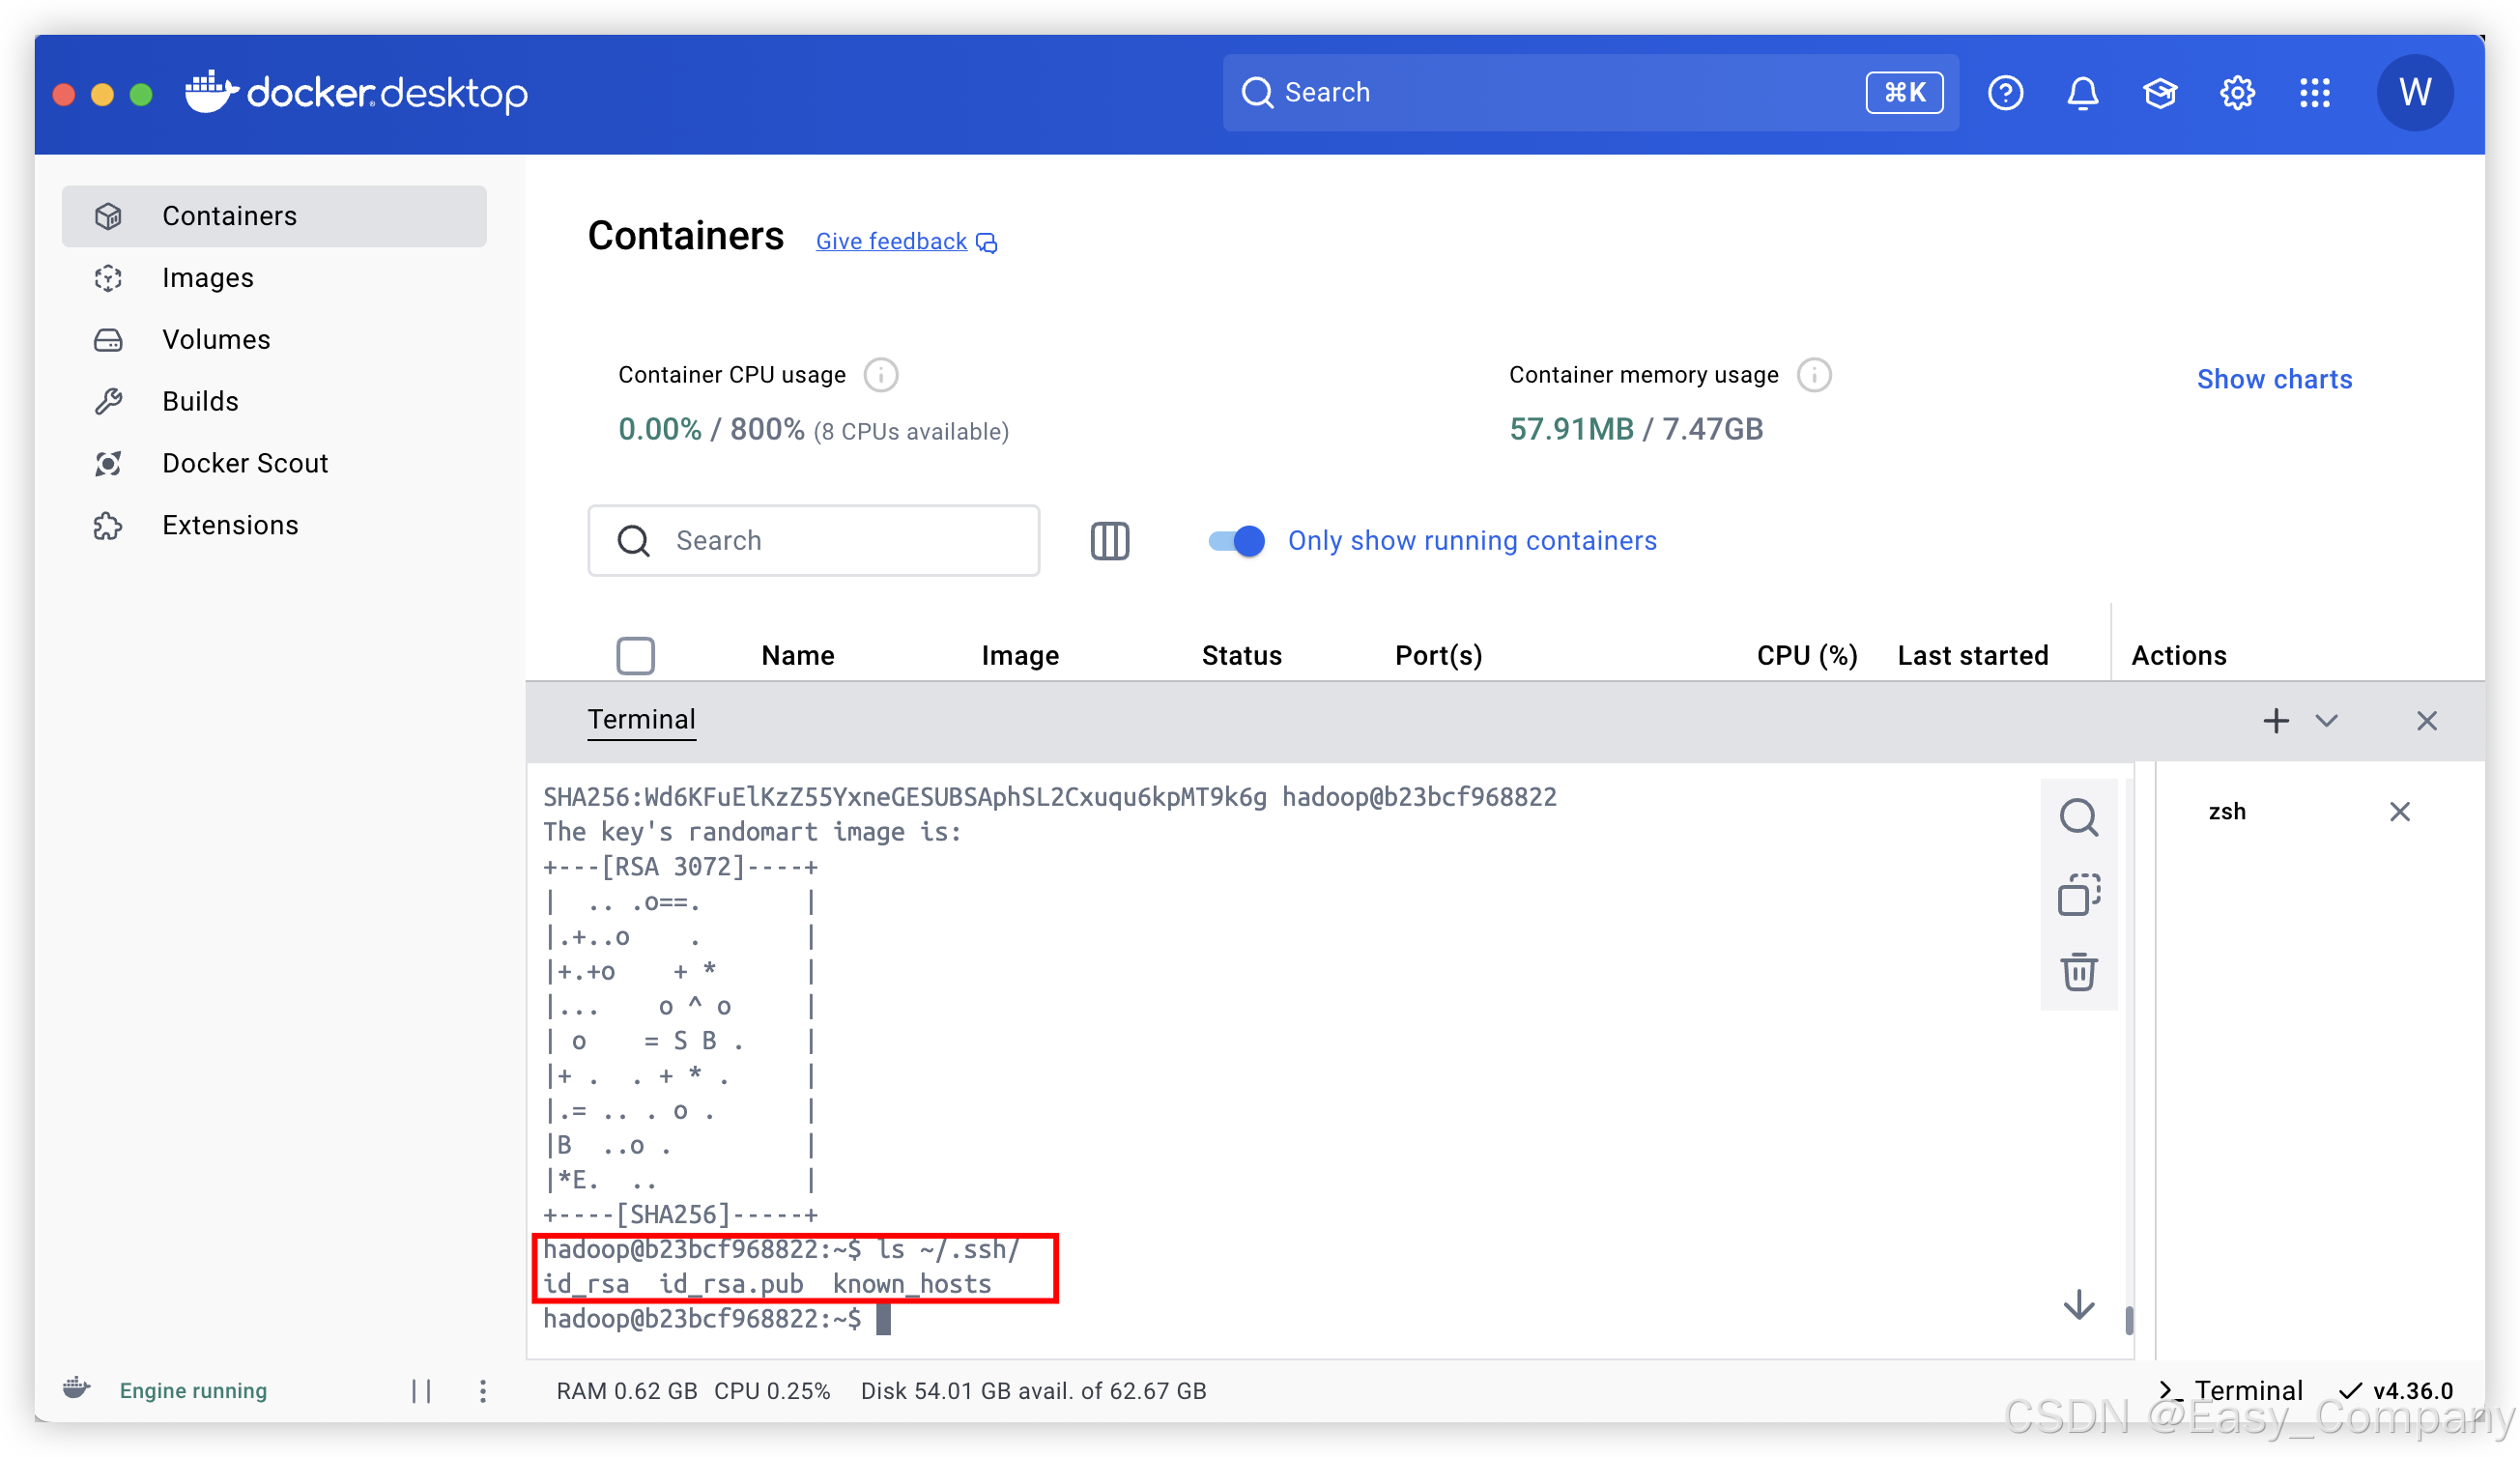Add a new terminal session
The width and height of the screenshot is (2520, 1457).
point(2275,721)
